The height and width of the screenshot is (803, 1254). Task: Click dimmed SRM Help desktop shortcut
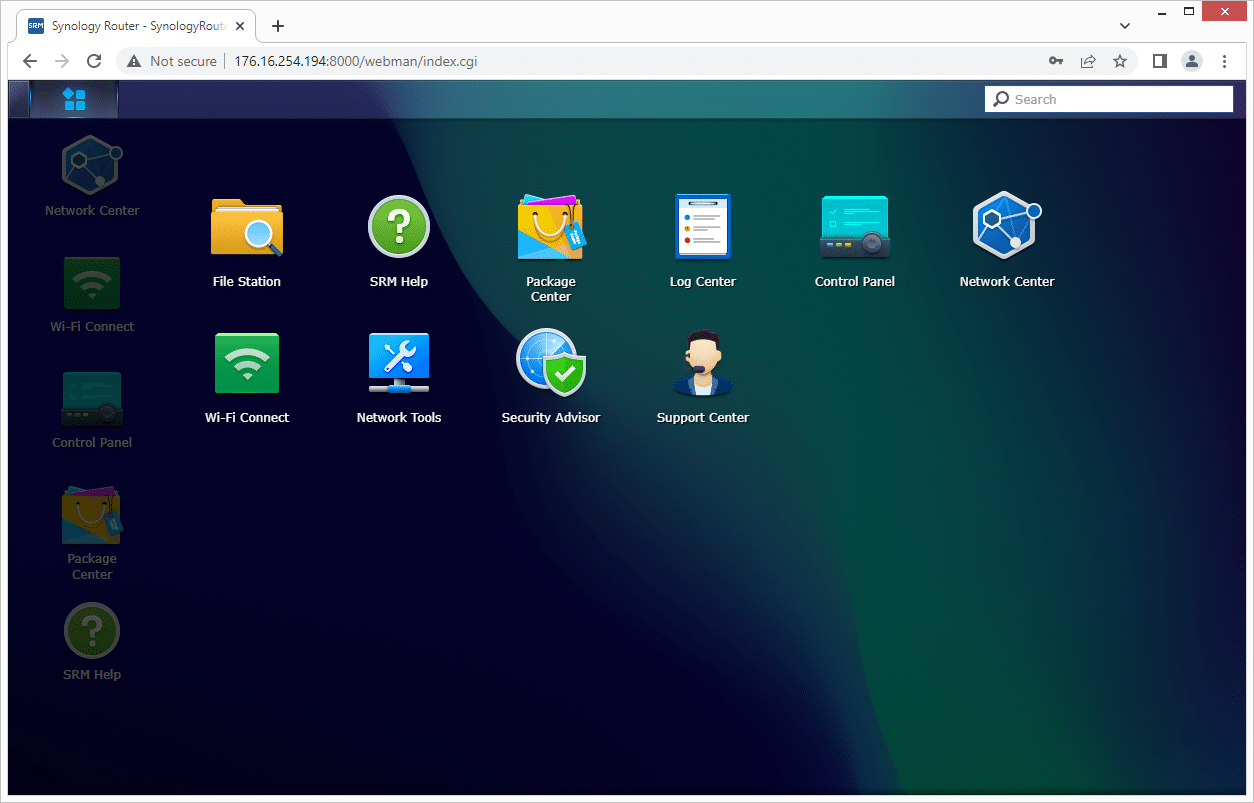[92, 641]
